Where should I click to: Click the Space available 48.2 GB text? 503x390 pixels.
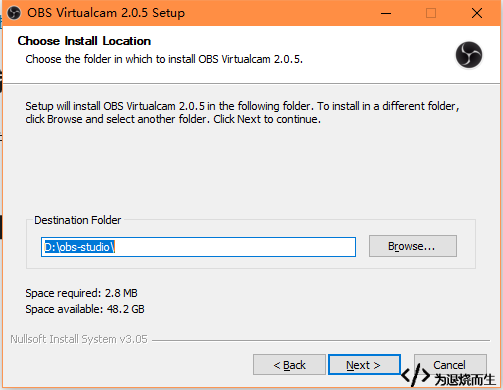(85, 309)
